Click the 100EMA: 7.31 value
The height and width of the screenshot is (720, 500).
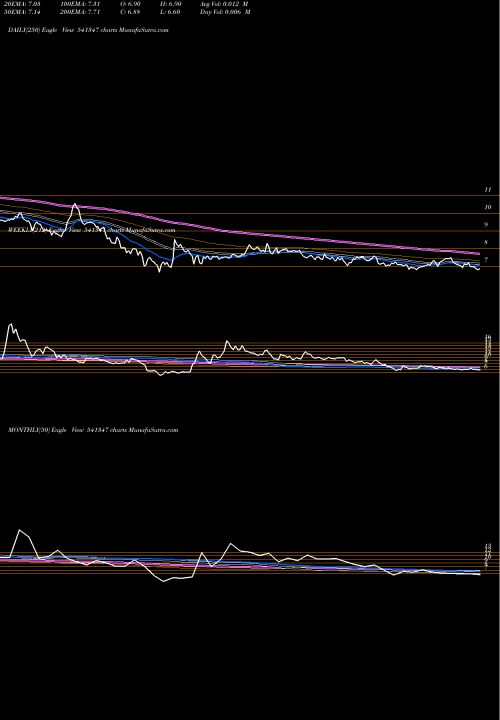80,4
